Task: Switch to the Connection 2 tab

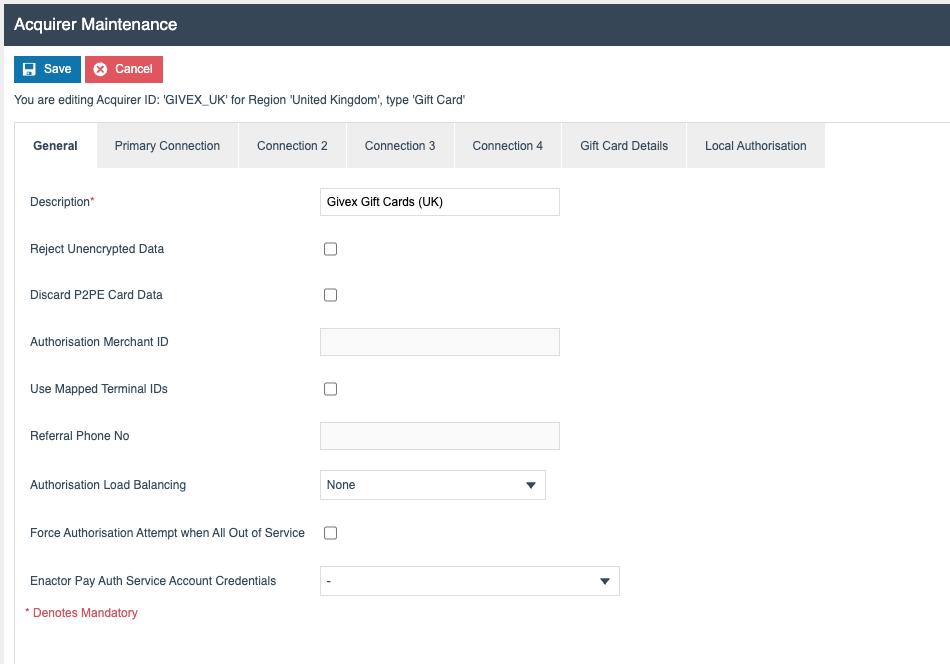Action: pos(292,145)
